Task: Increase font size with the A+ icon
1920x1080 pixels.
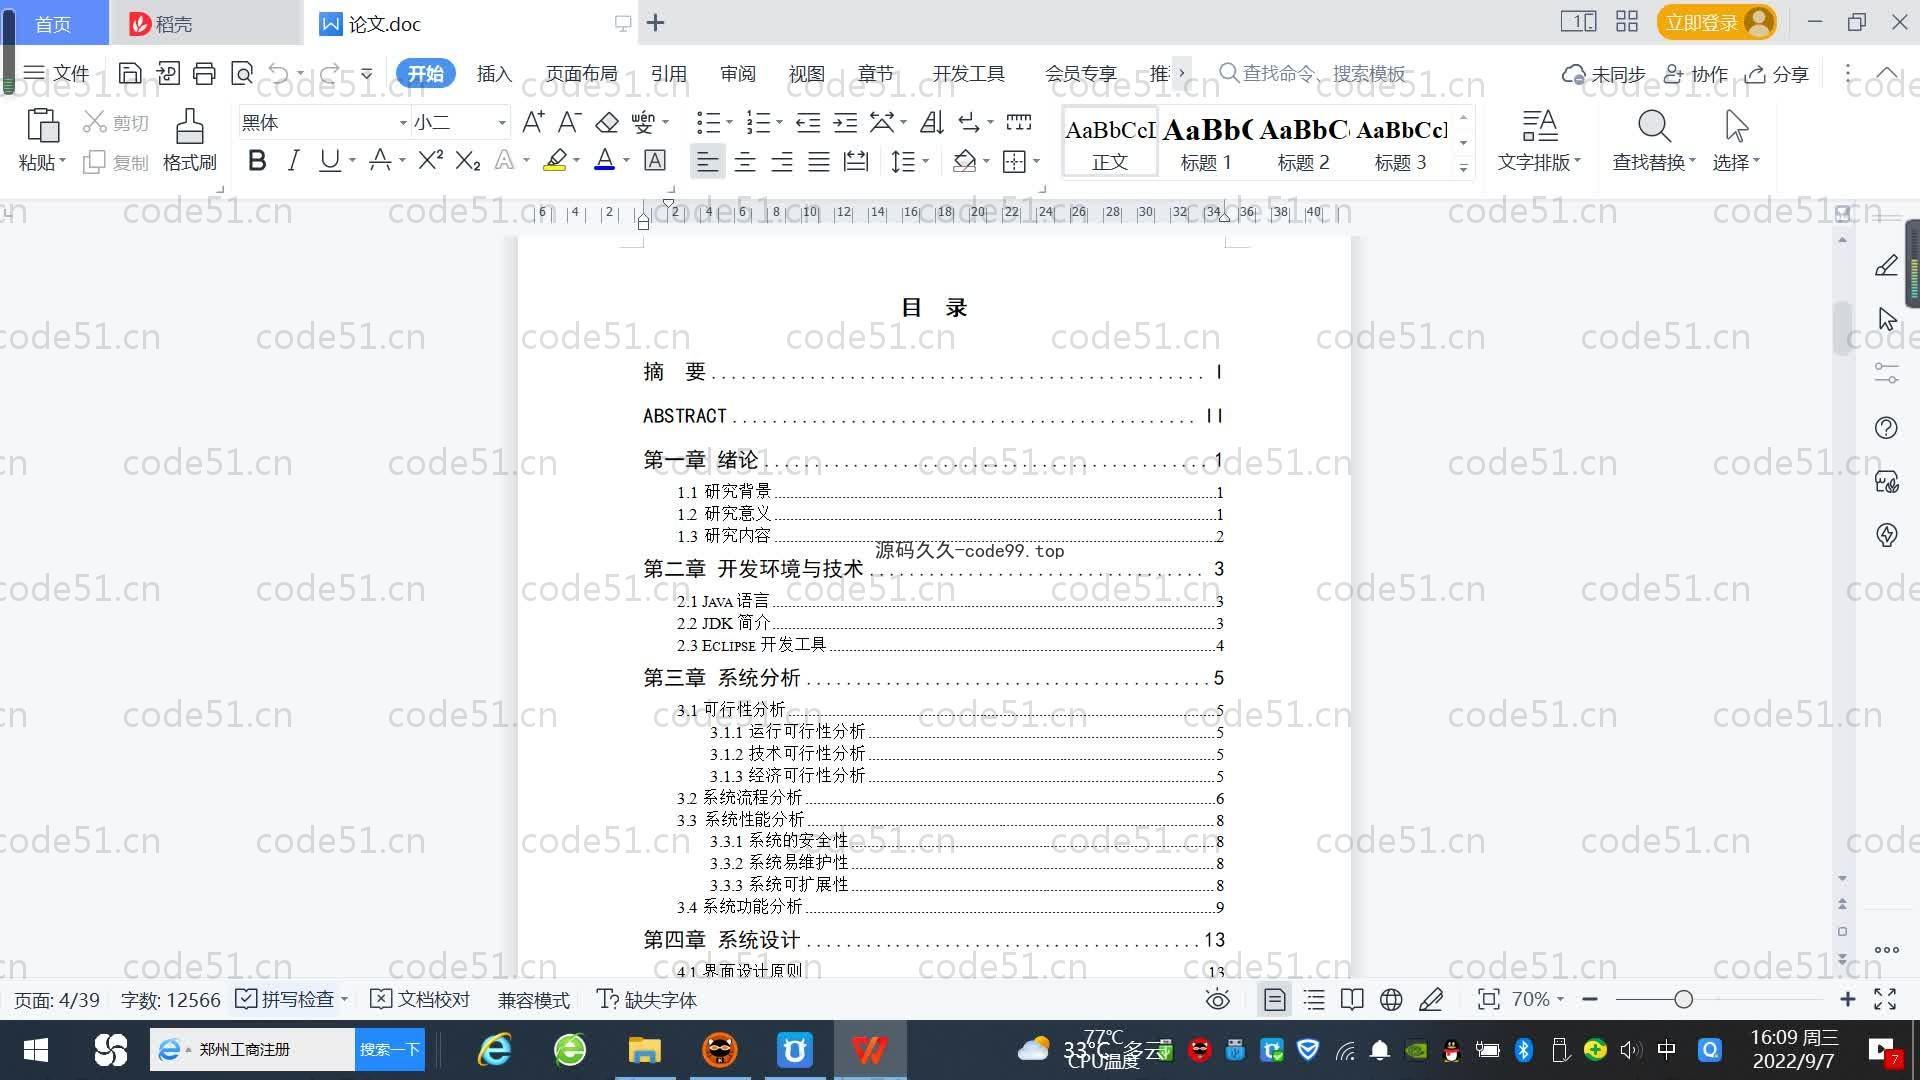Action: 533,122
